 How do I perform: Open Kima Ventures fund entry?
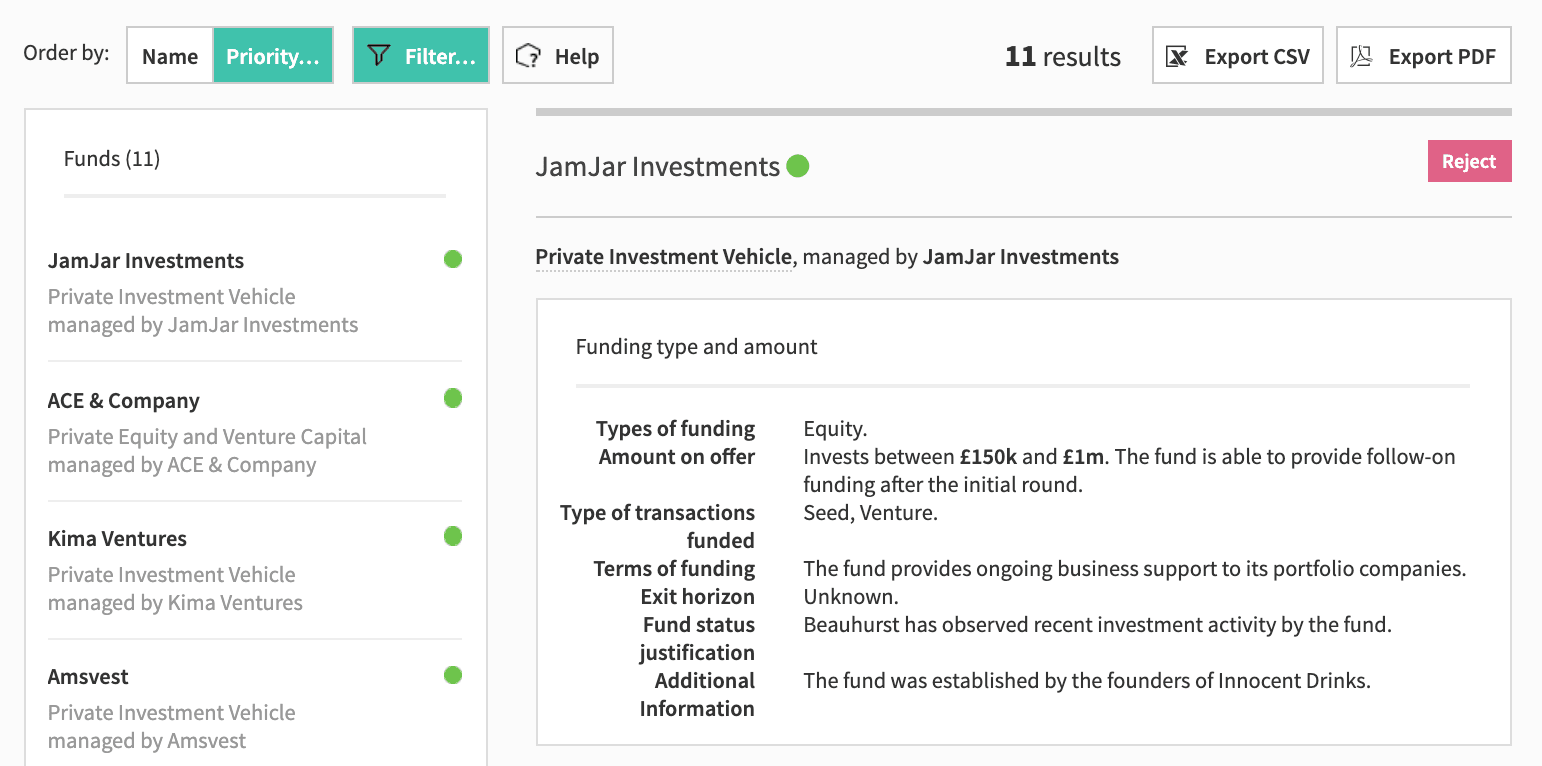255,570
